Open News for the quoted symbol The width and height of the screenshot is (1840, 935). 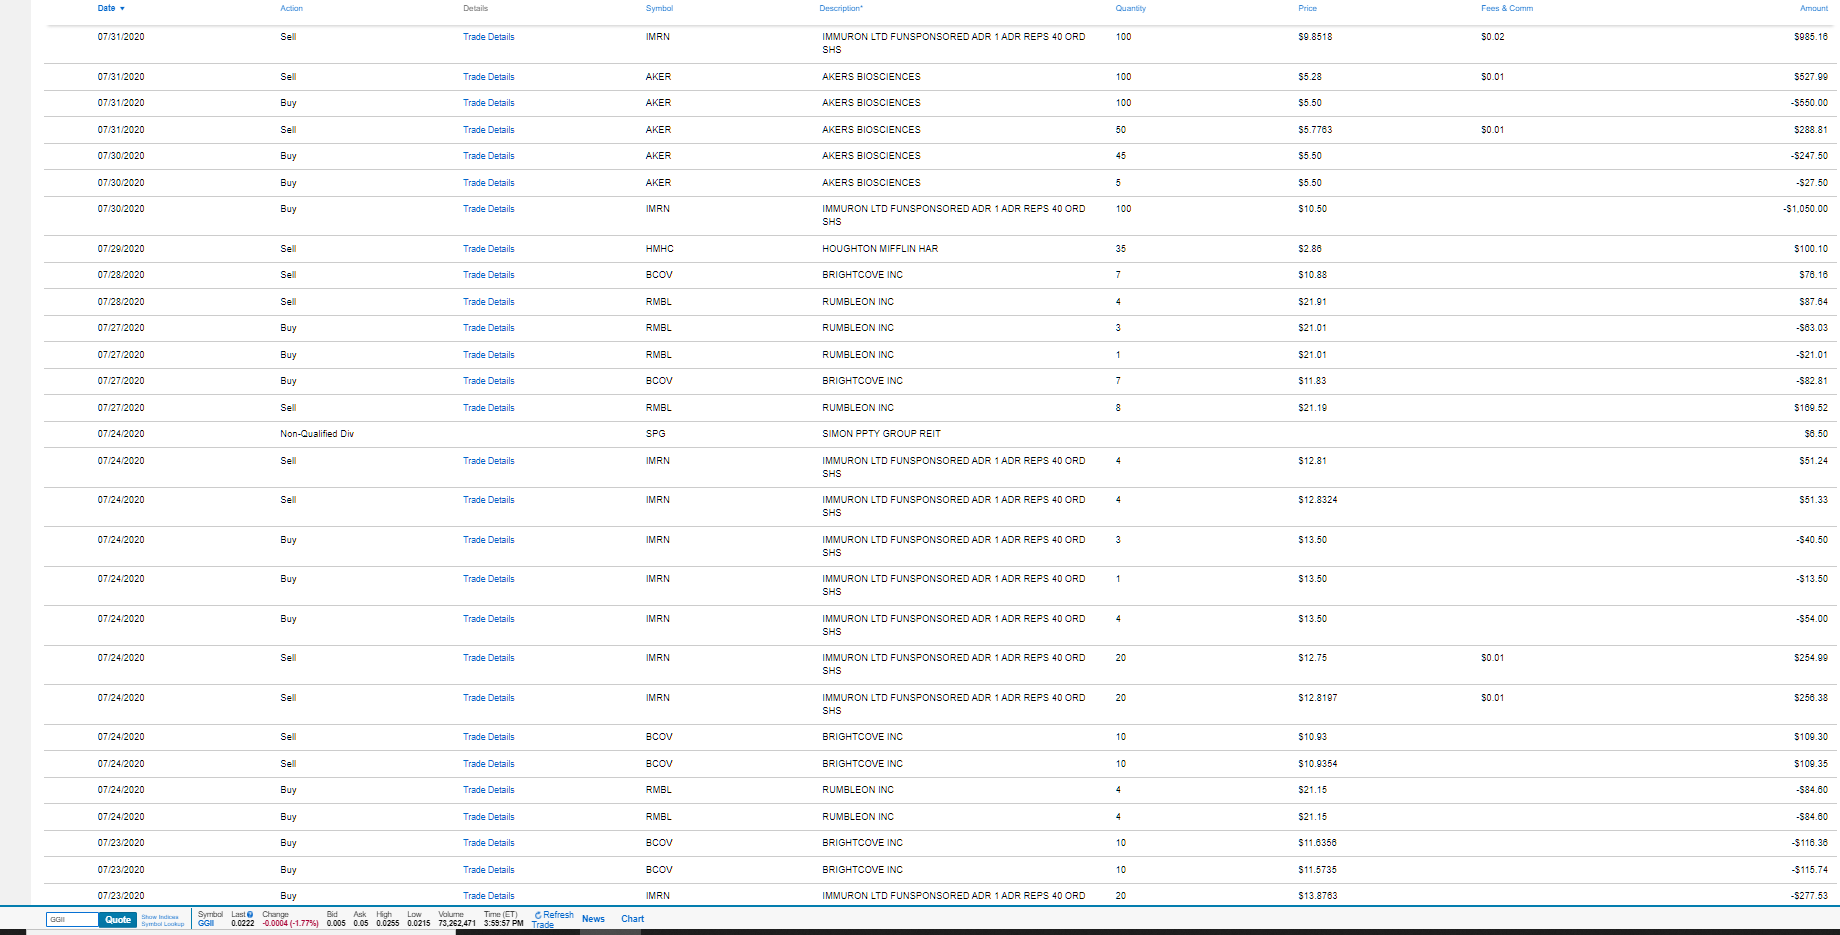(x=593, y=919)
